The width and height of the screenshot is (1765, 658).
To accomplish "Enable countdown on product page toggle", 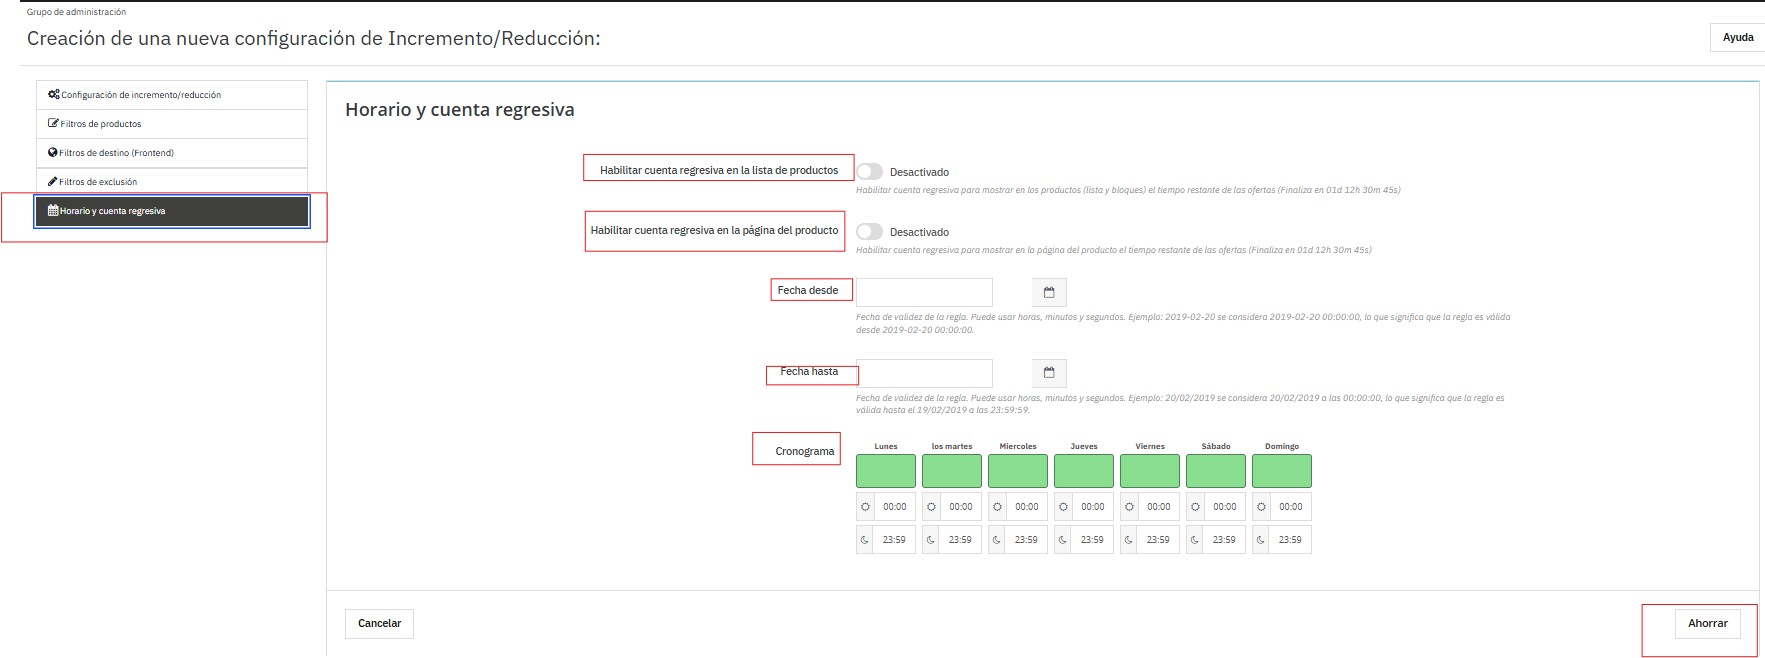I will click(x=870, y=232).
